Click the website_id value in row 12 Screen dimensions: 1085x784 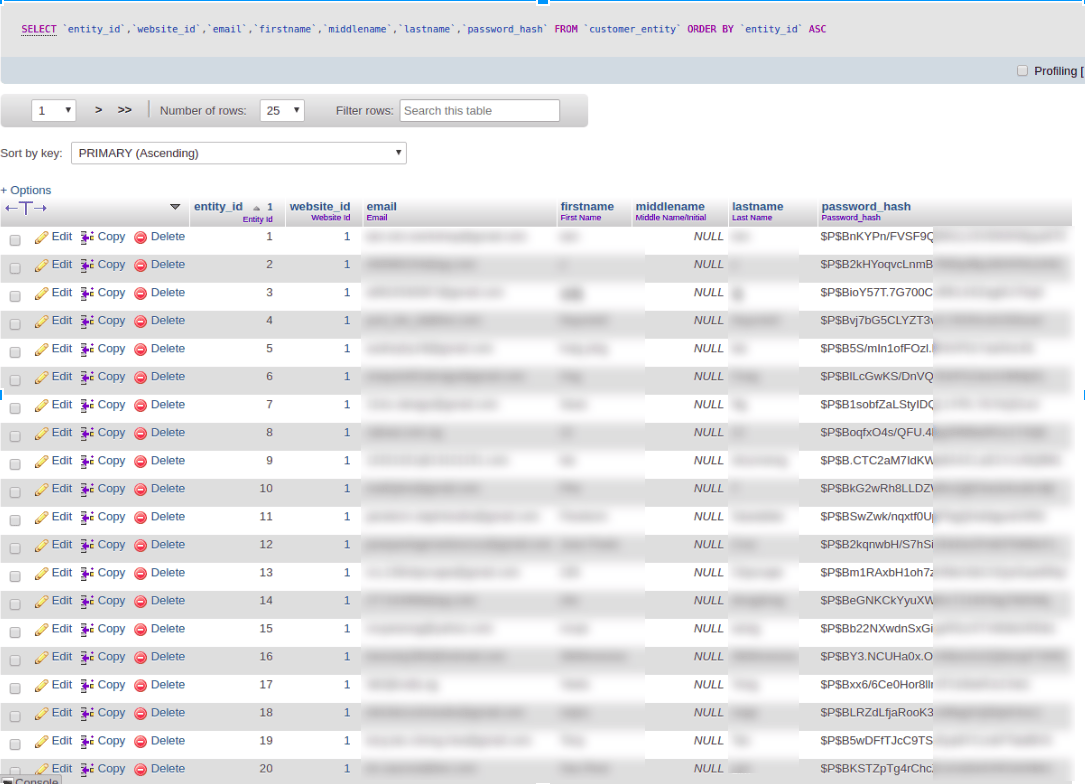tap(347, 545)
